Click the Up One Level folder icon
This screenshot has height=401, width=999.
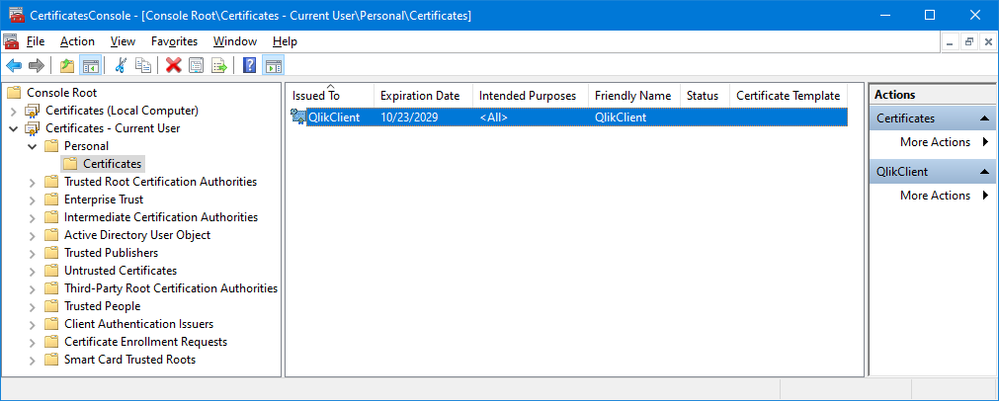pos(67,65)
